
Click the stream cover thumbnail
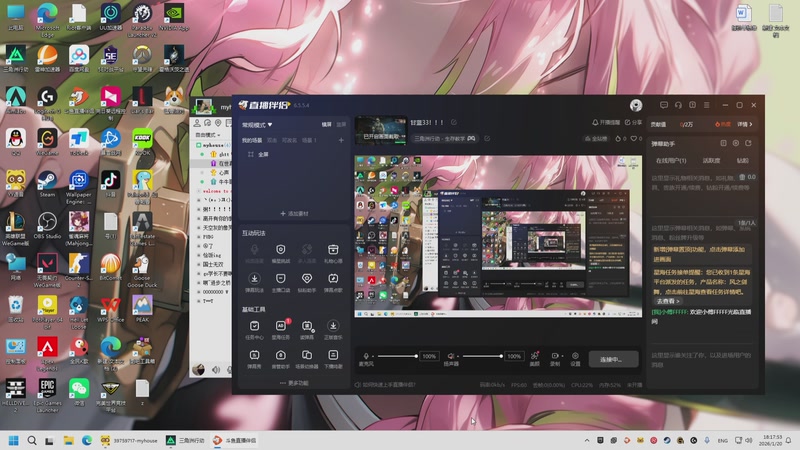[x=381, y=130]
